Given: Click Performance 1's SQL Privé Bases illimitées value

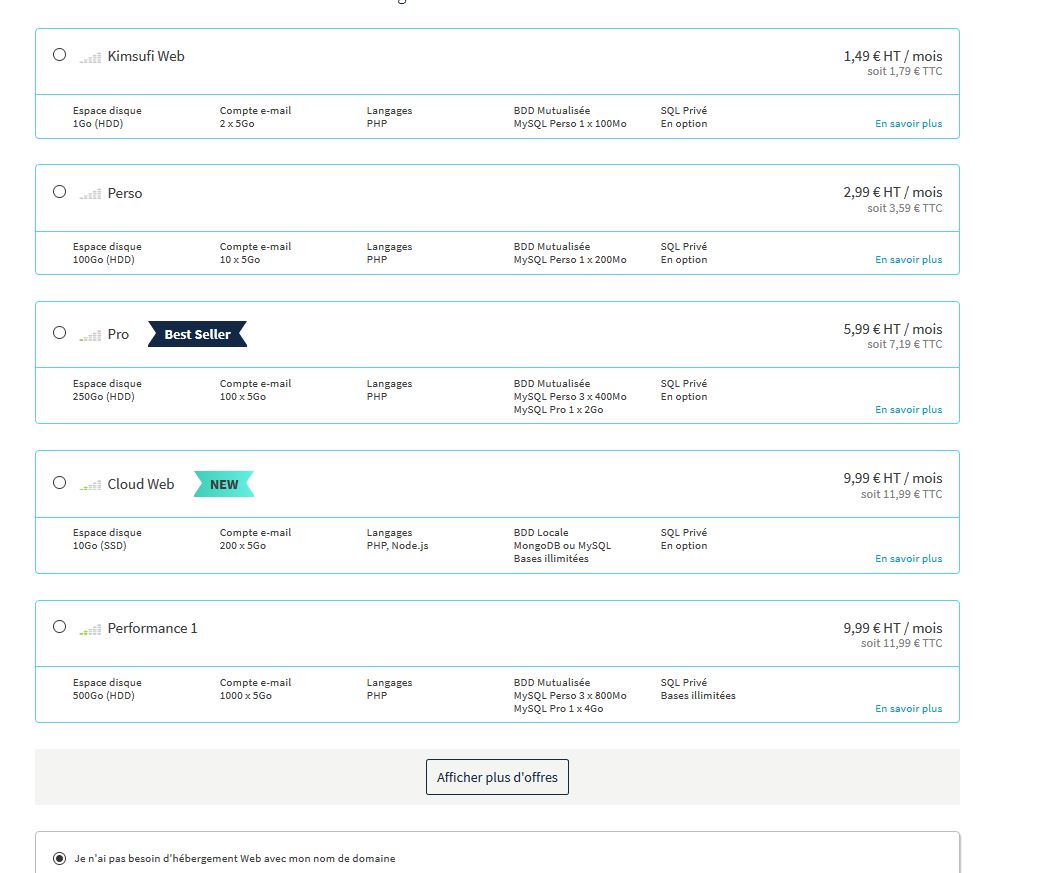Looking at the screenshot, I should point(698,696).
